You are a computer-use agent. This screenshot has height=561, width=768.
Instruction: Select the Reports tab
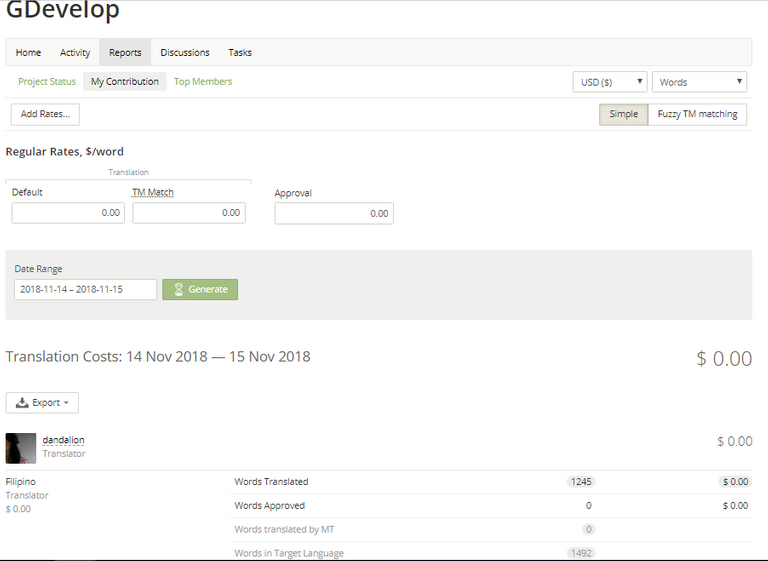pyautogui.click(x=125, y=52)
